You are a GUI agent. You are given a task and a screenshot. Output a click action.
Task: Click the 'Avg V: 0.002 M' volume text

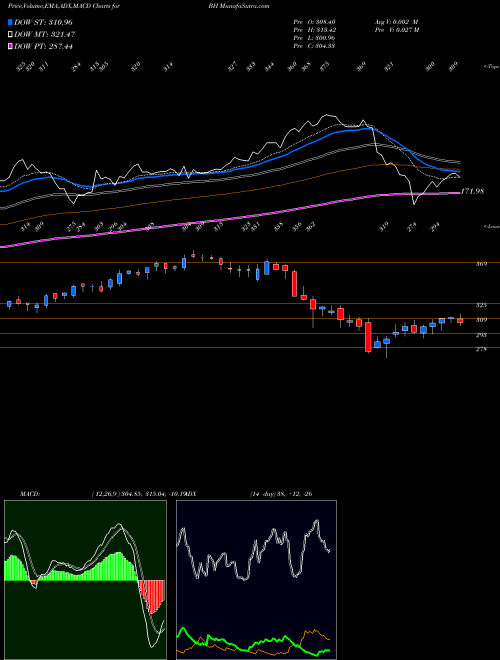(x=397, y=22)
